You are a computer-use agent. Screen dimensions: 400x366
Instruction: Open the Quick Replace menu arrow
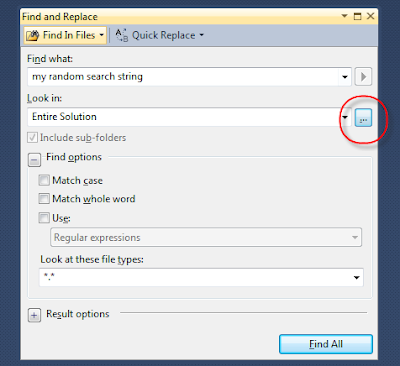click(x=202, y=35)
